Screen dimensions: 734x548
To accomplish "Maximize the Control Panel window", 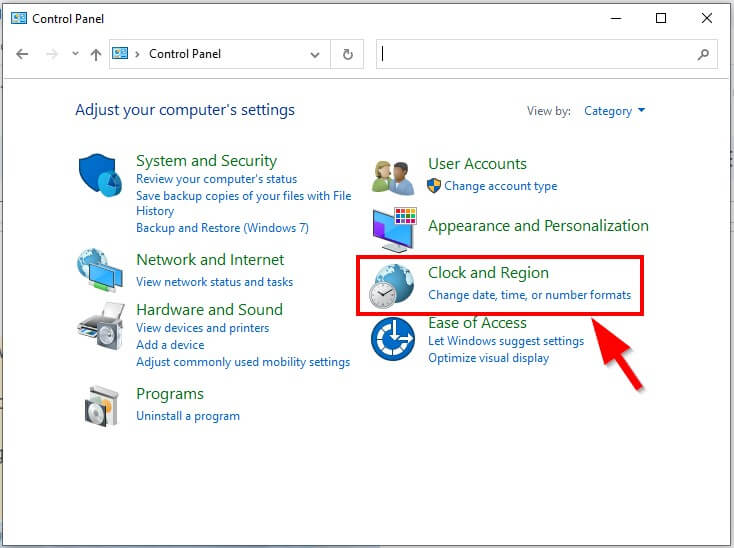I will point(661,19).
